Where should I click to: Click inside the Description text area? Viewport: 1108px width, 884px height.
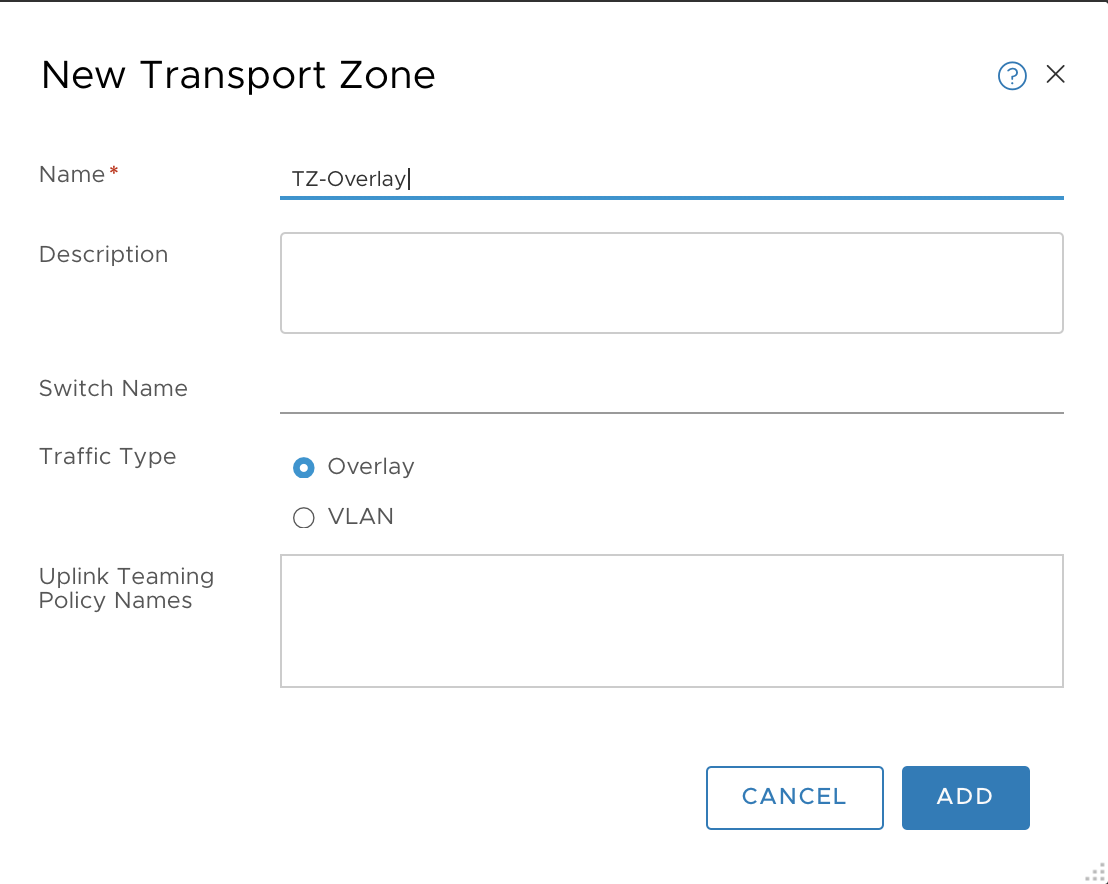point(671,283)
